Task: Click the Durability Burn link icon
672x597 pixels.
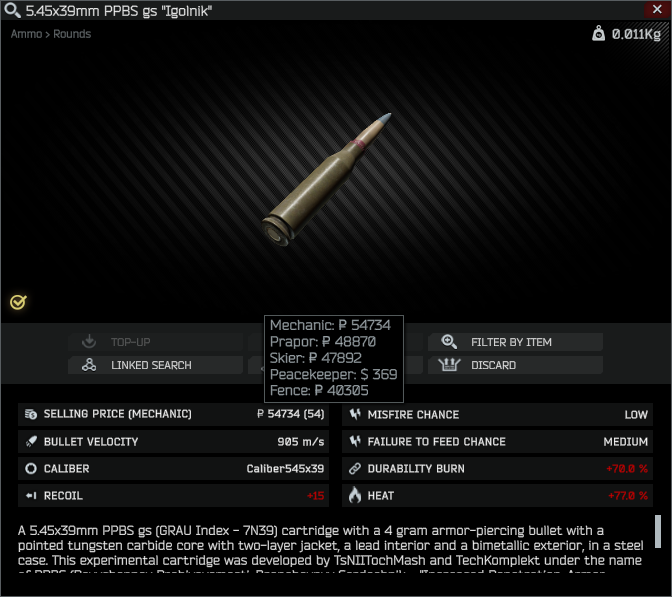Action: click(355, 468)
